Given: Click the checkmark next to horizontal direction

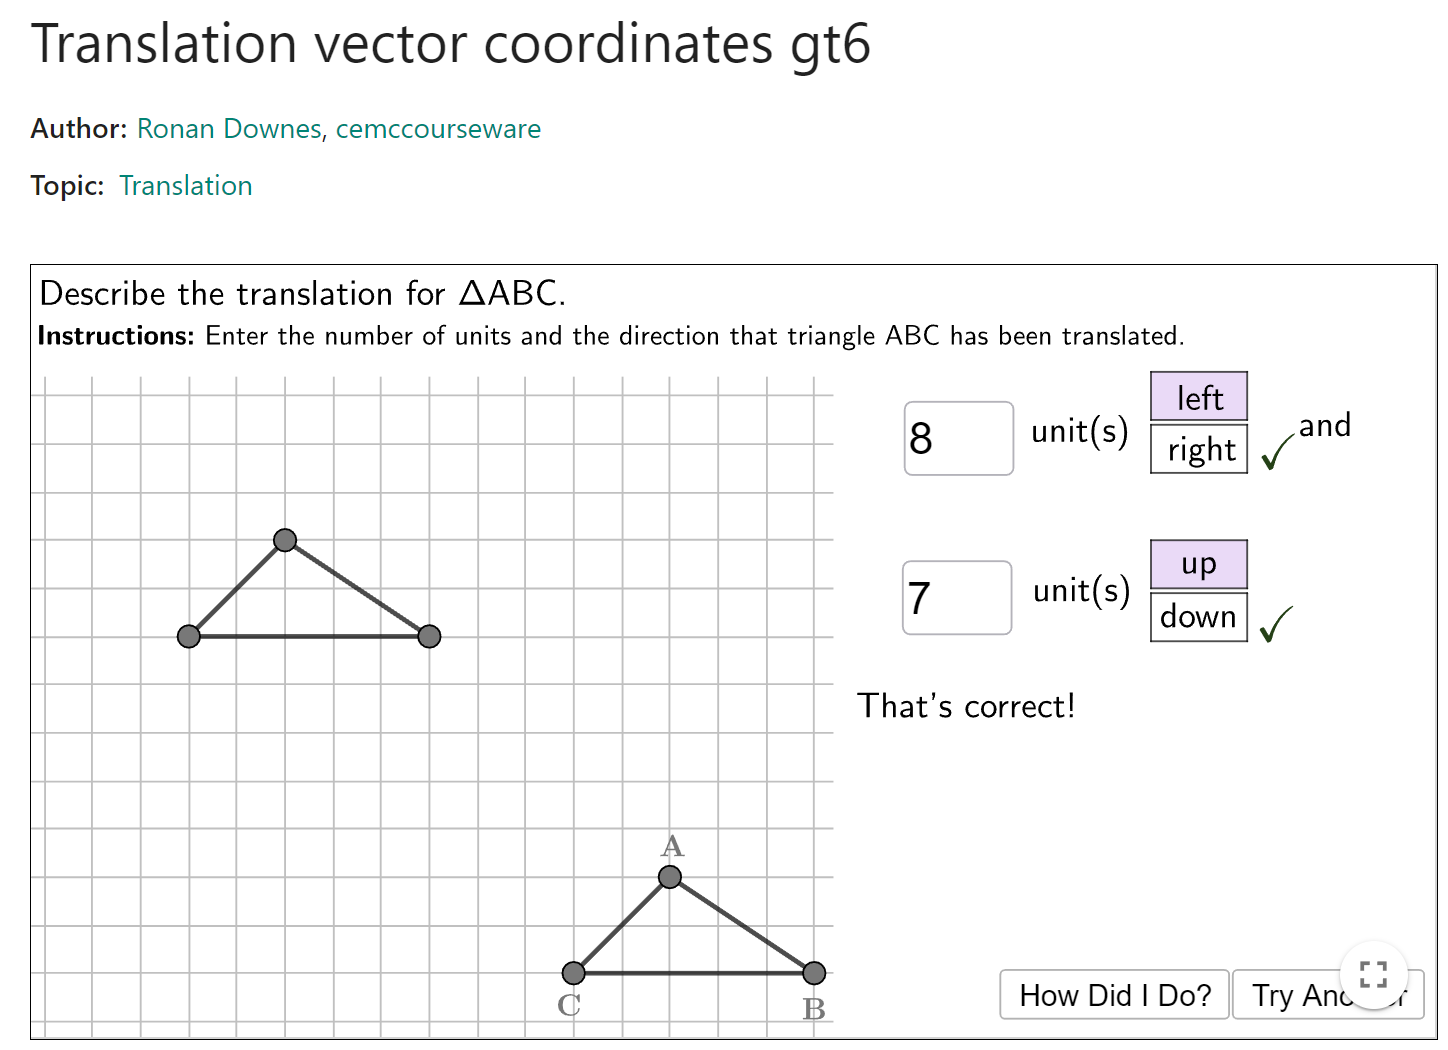Looking at the screenshot, I should click(1277, 452).
